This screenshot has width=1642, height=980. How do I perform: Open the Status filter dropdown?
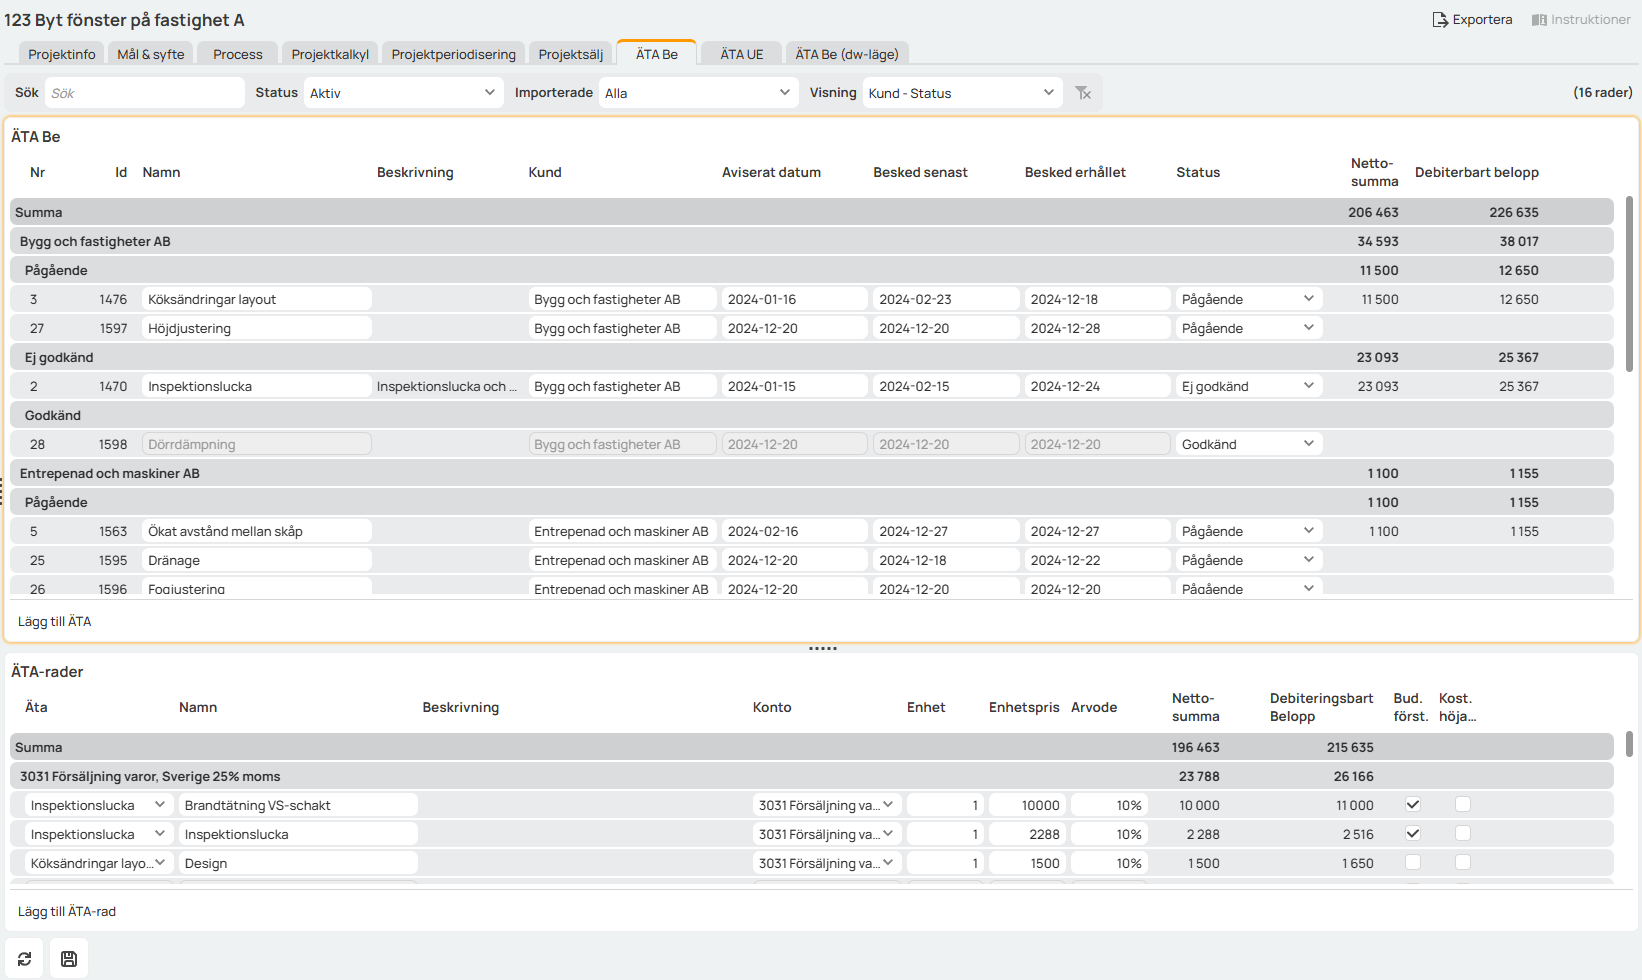[x=403, y=93]
